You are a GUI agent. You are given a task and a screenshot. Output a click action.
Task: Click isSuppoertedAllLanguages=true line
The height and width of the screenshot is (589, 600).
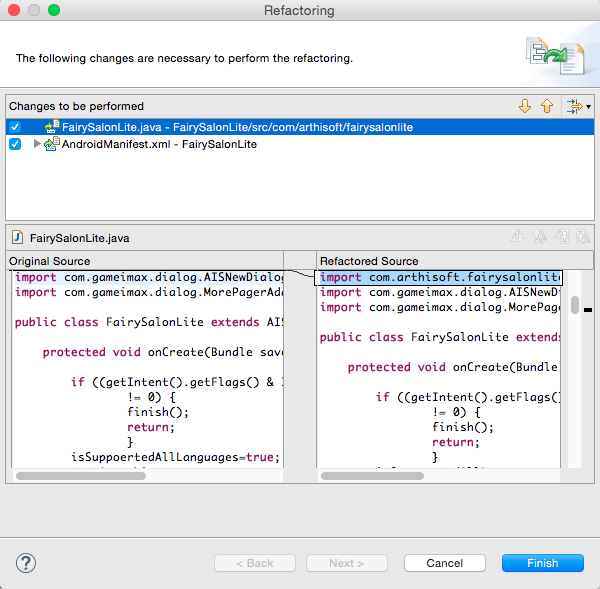(x=175, y=457)
